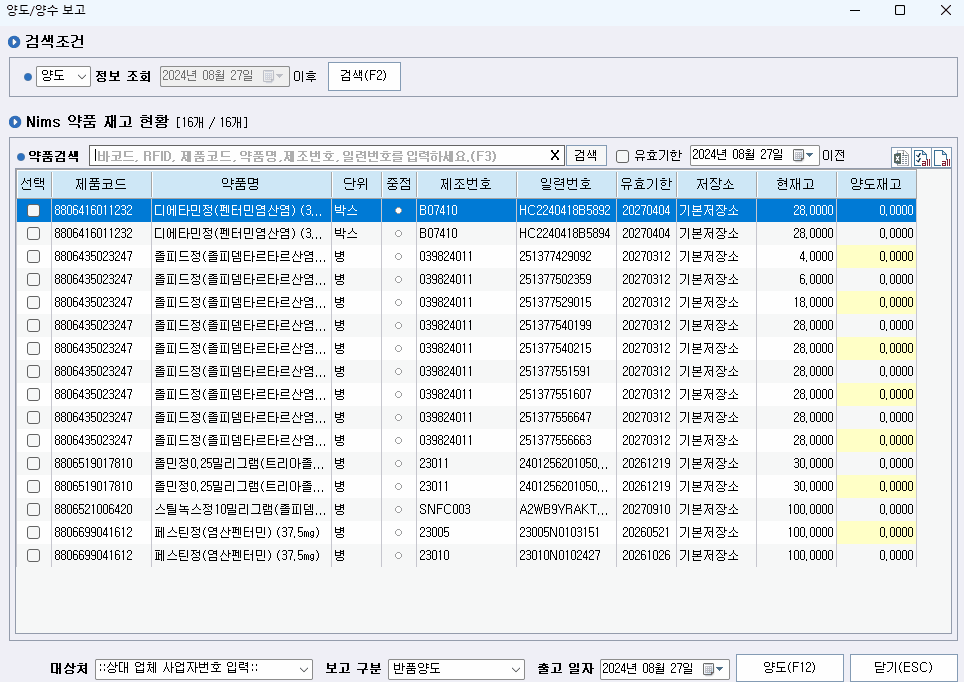Sort by 약품명 column header
Viewport: 964px width, 682px height.
pyautogui.click(x=240, y=184)
